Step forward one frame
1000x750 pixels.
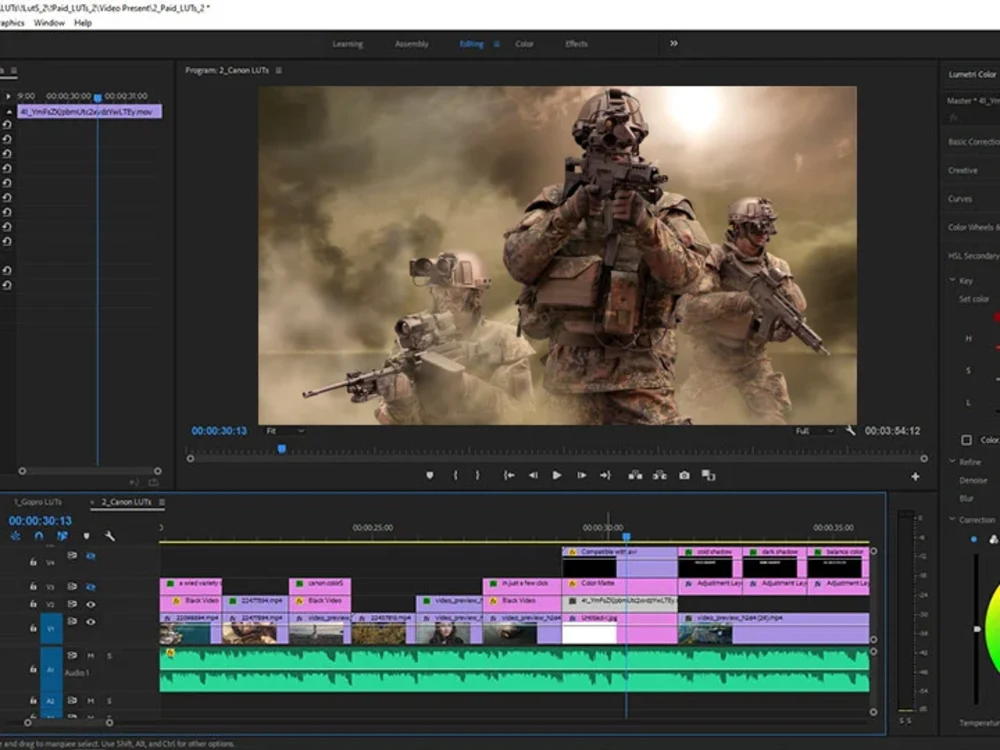tap(582, 475)
